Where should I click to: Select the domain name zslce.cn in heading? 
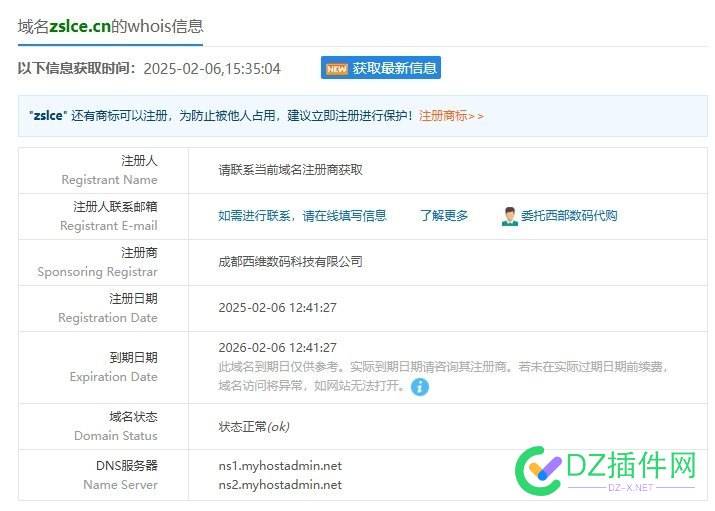(x=80, y=26)
